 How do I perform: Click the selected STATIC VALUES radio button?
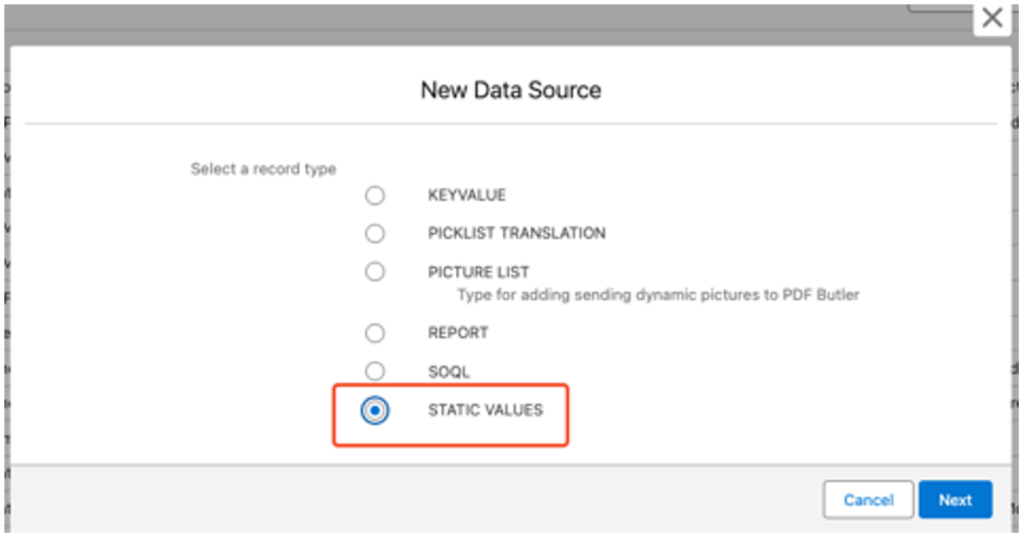pos(375,410)
